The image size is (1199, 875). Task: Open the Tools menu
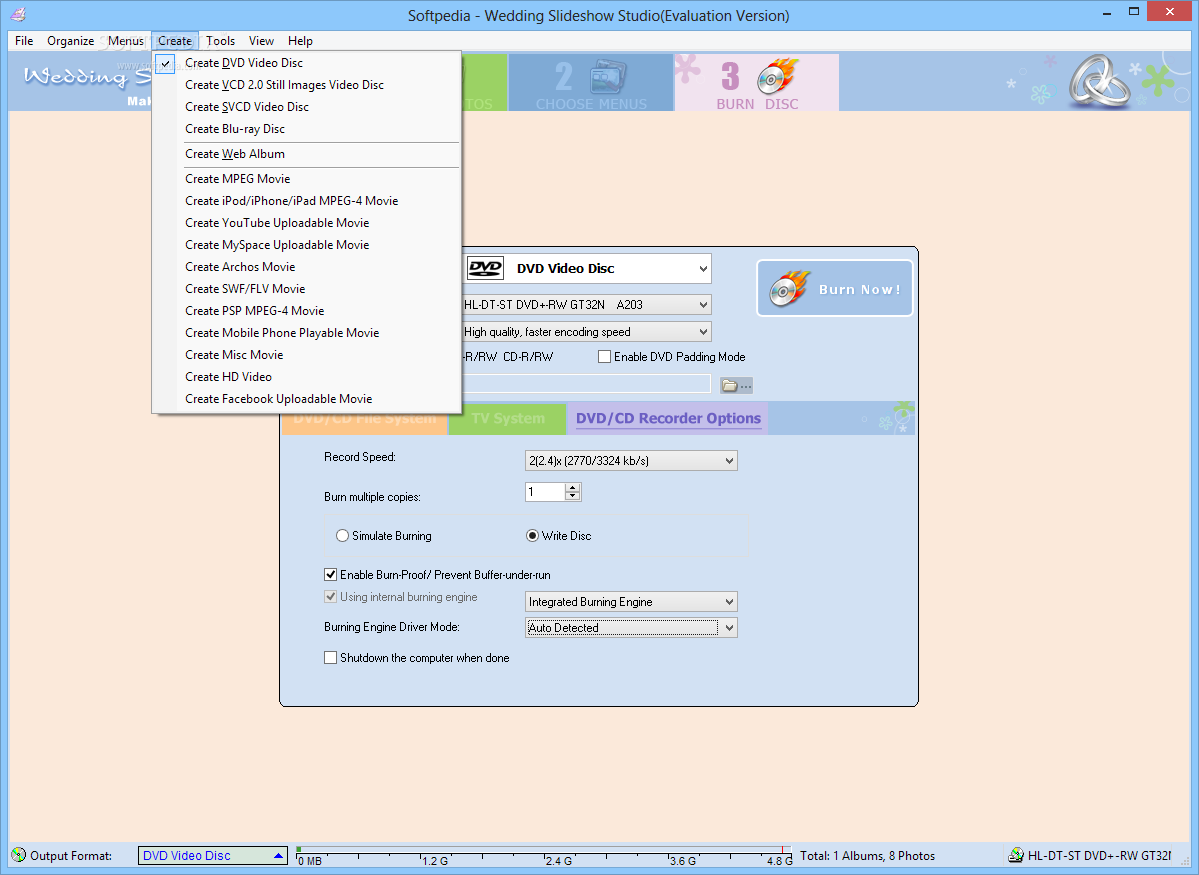tap(220, 41)
